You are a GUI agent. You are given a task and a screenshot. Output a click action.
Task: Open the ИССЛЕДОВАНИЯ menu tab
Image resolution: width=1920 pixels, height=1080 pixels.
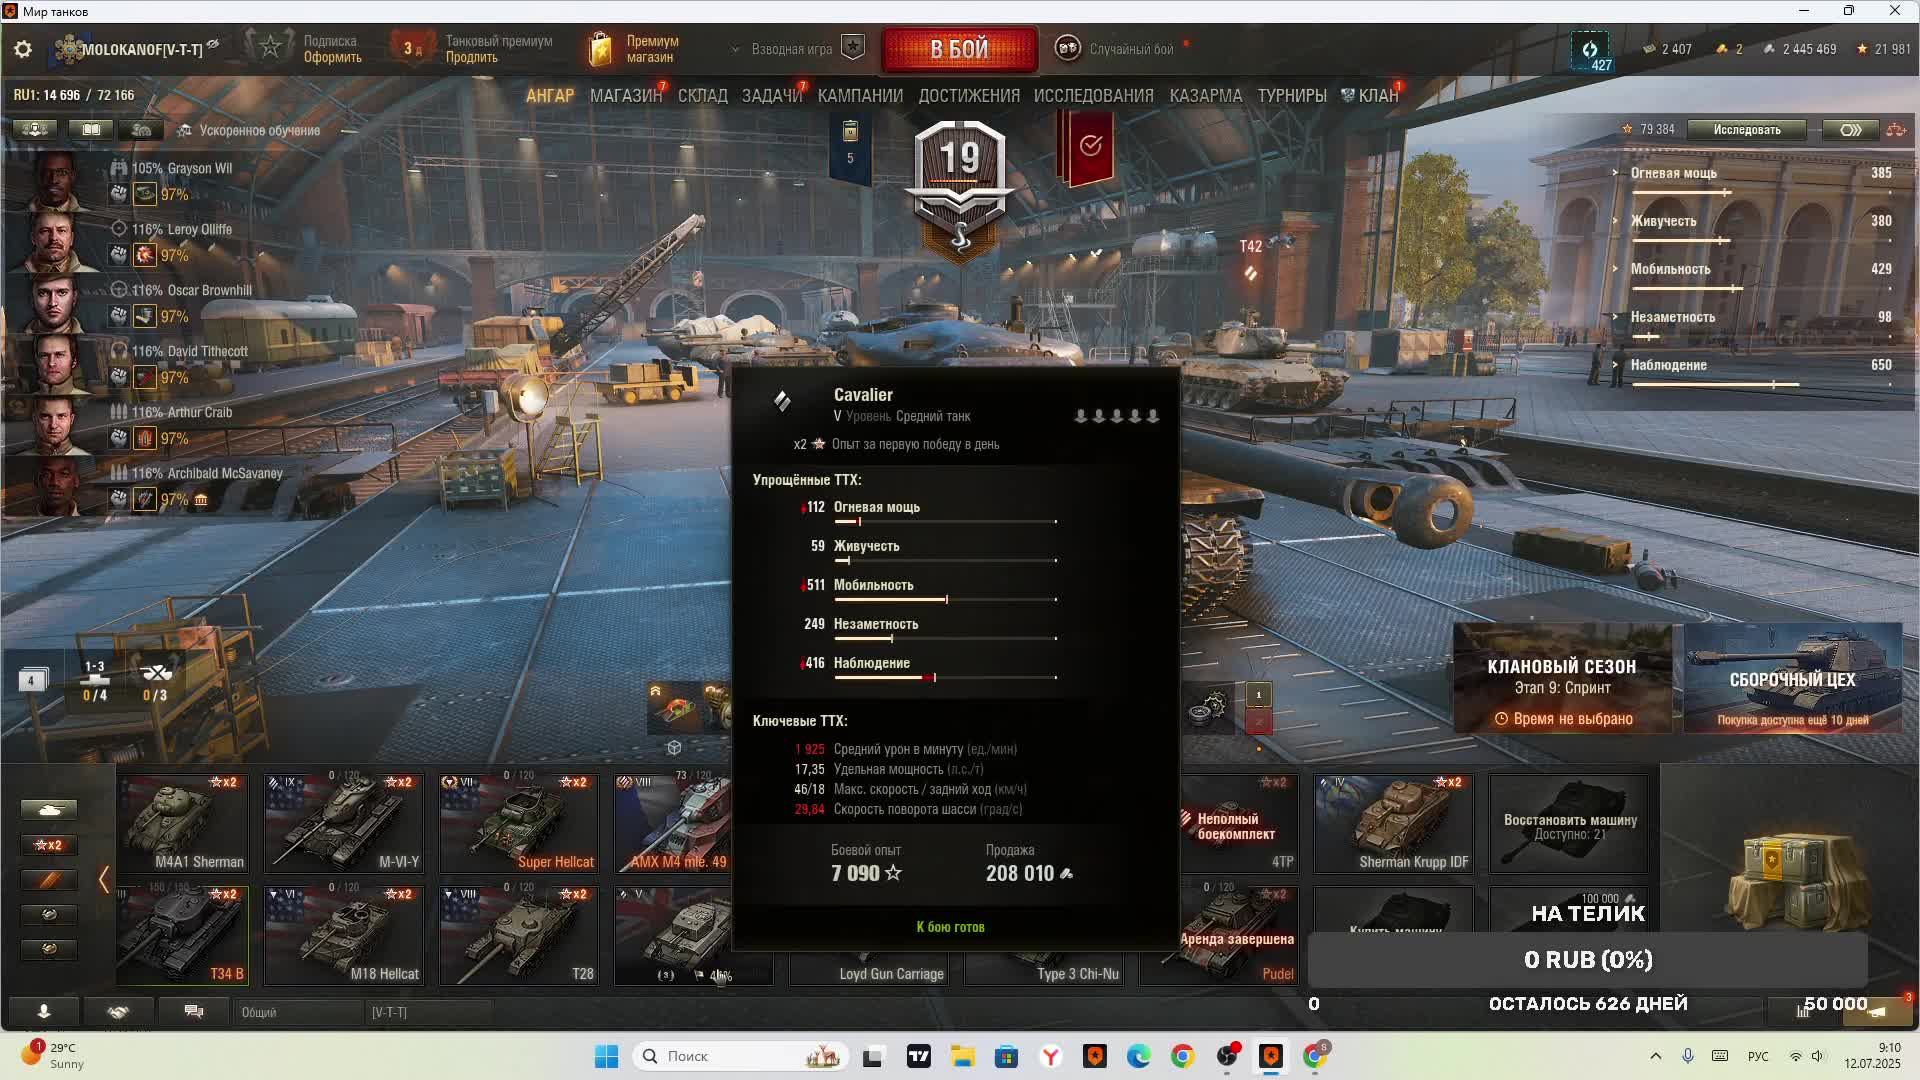tap(1093, 96)
